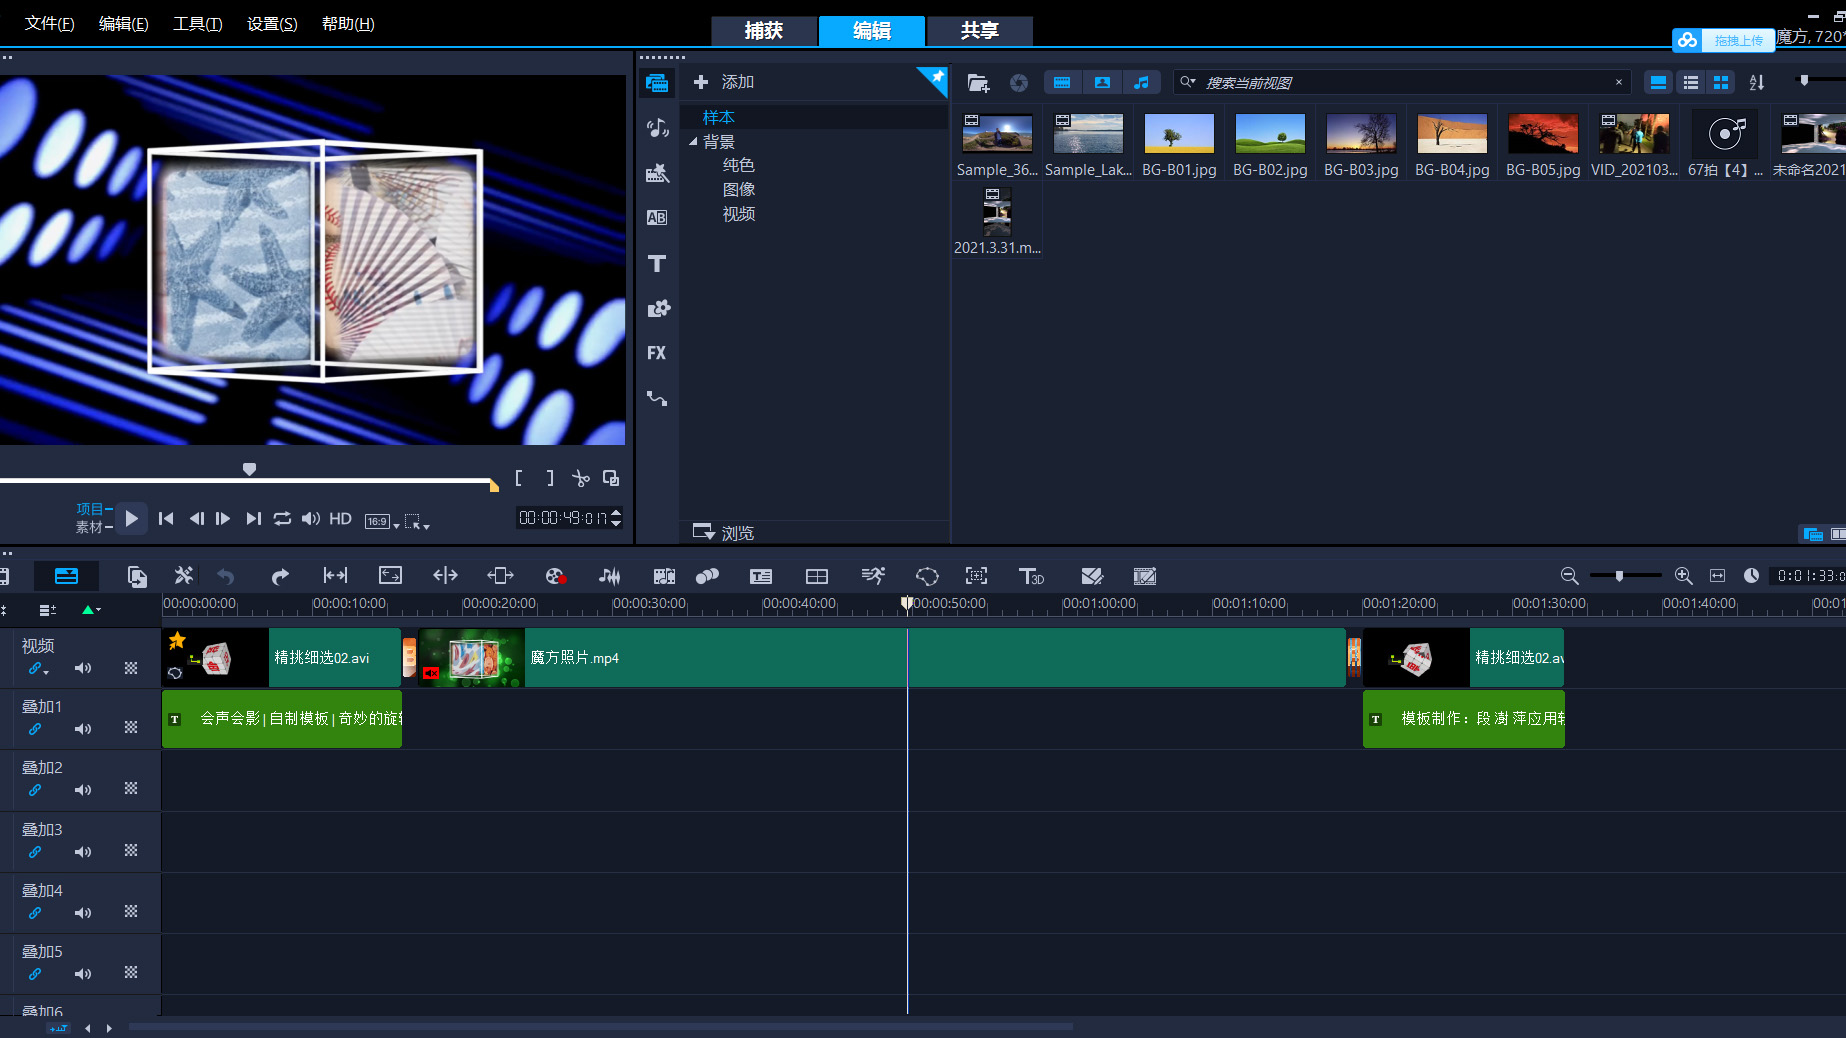The width and height of the screenshot is (1846, 1038).
Task: Click the Play button in preview
Action: (x=131, y=518)
